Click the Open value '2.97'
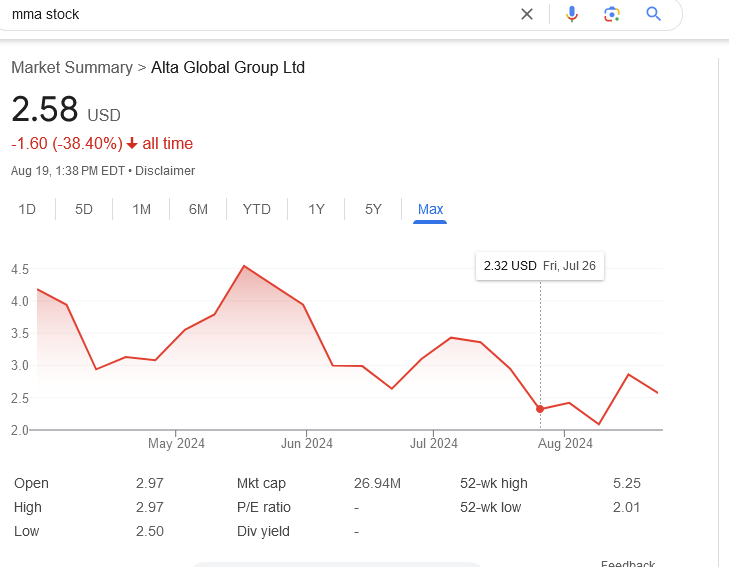 coord(150,483)
